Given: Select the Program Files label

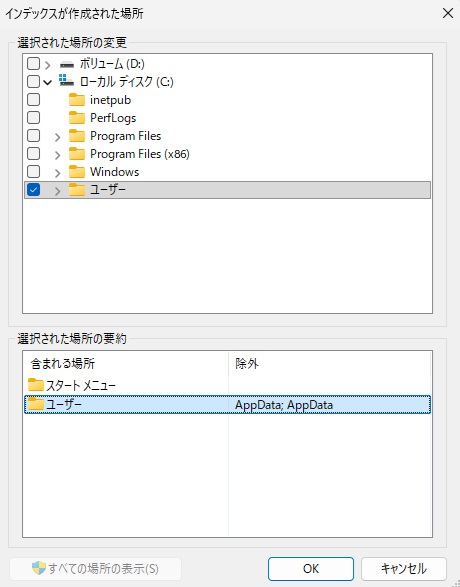Looking at the screenshot, I should pyautogui.click(x=125, y=136).
